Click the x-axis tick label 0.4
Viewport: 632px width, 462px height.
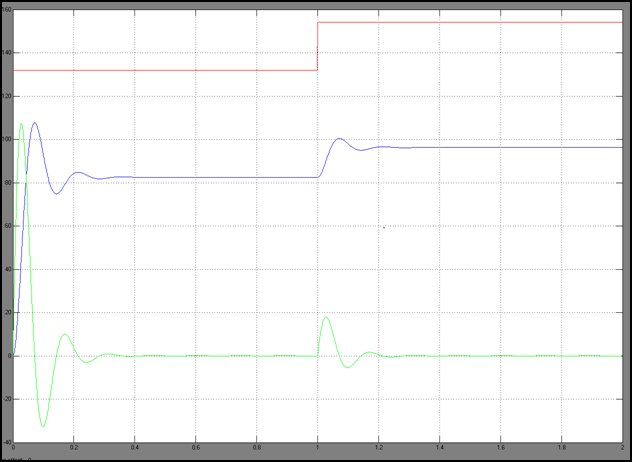pyautogui.click(x=135, y=448)
